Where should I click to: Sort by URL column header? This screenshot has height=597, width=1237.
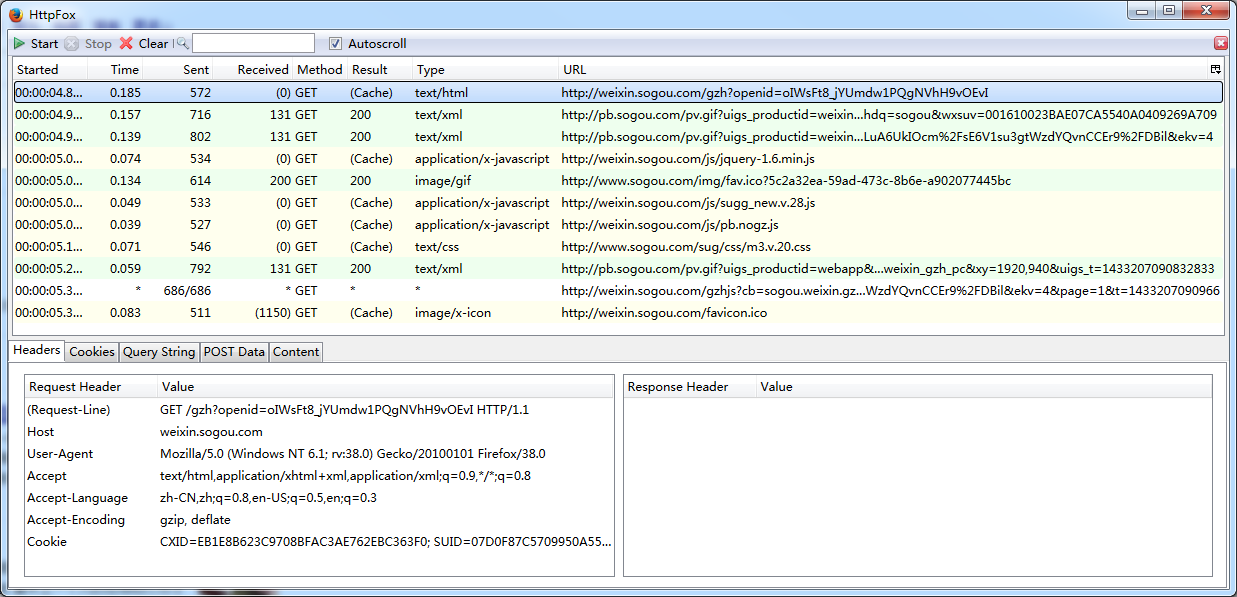pyautogui.click(x=883, y=70)
